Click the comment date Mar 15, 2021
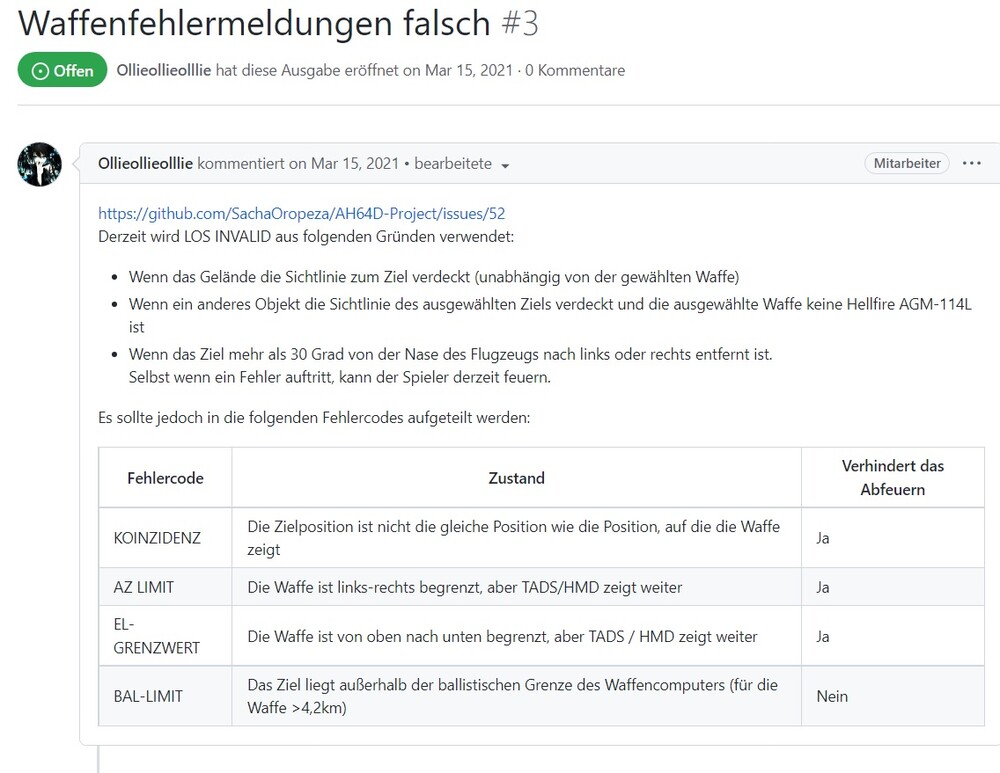 (x=355, y=163)
